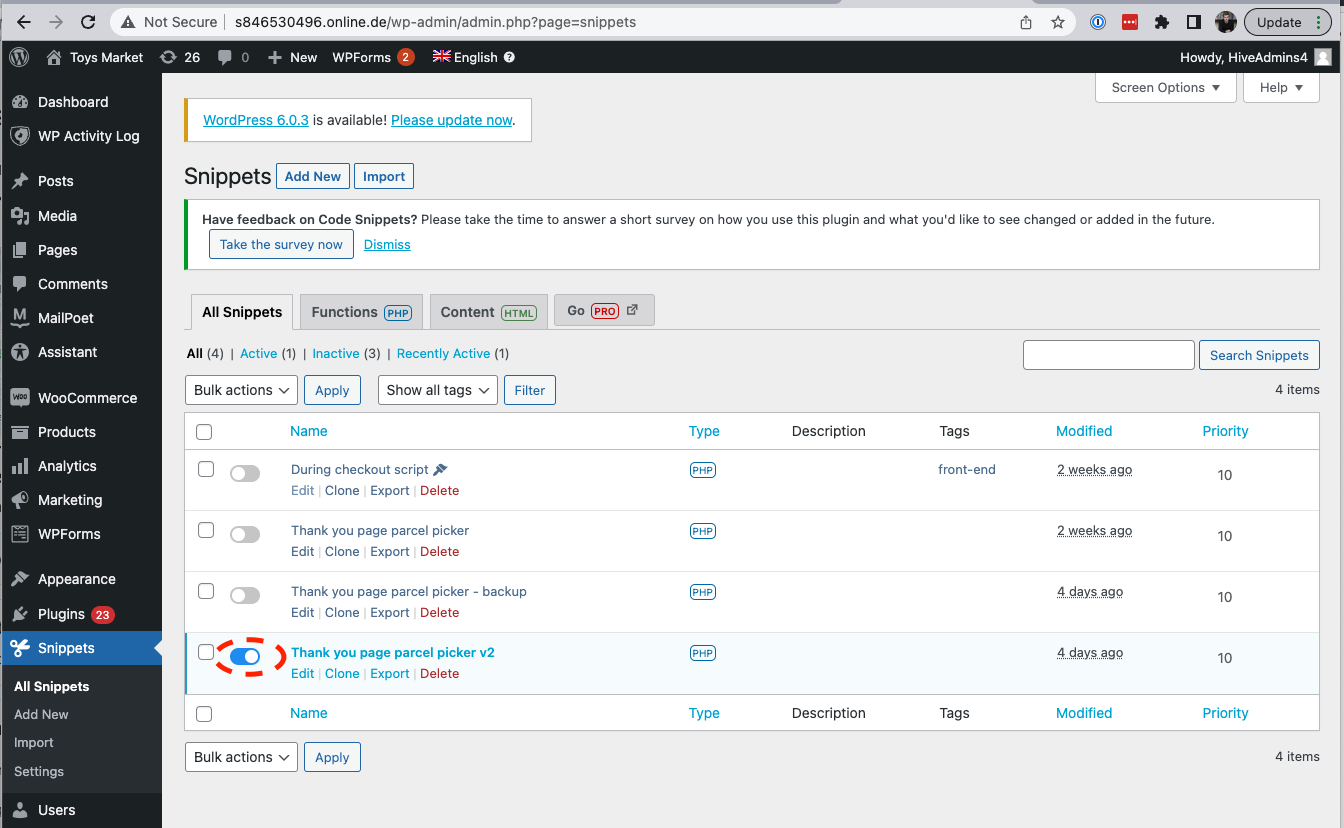Click the browser share icon

(1026, 22)
